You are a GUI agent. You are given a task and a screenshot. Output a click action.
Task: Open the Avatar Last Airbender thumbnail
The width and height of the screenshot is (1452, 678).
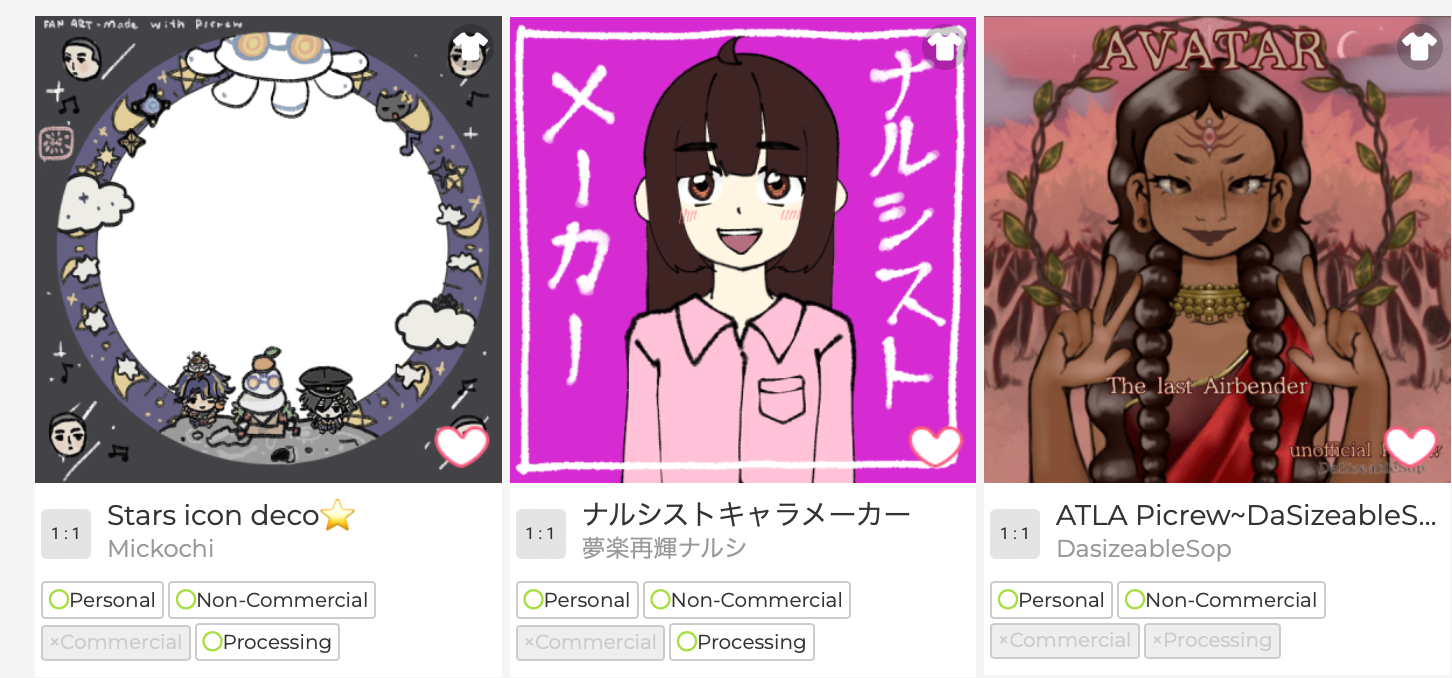(x=1217, y=250)
